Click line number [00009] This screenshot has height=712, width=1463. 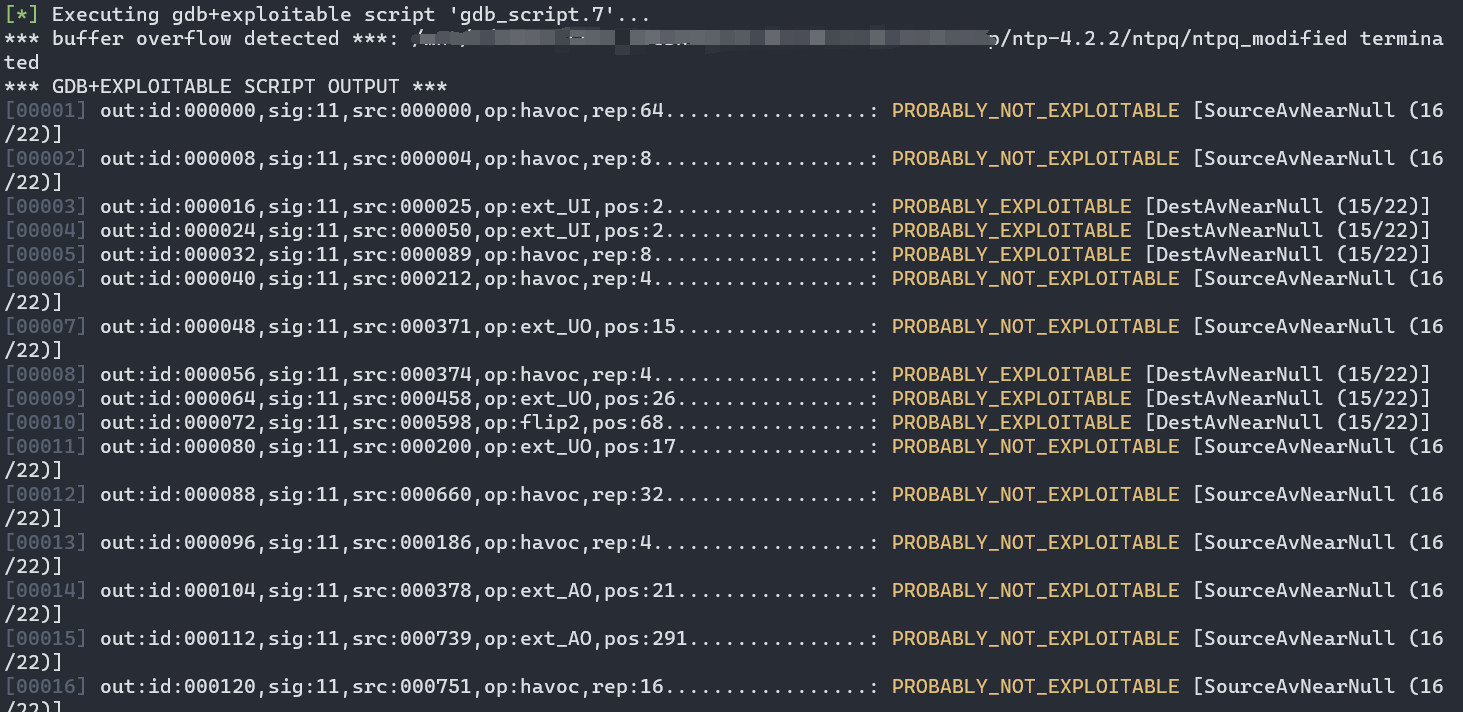(x=46, y=399)
